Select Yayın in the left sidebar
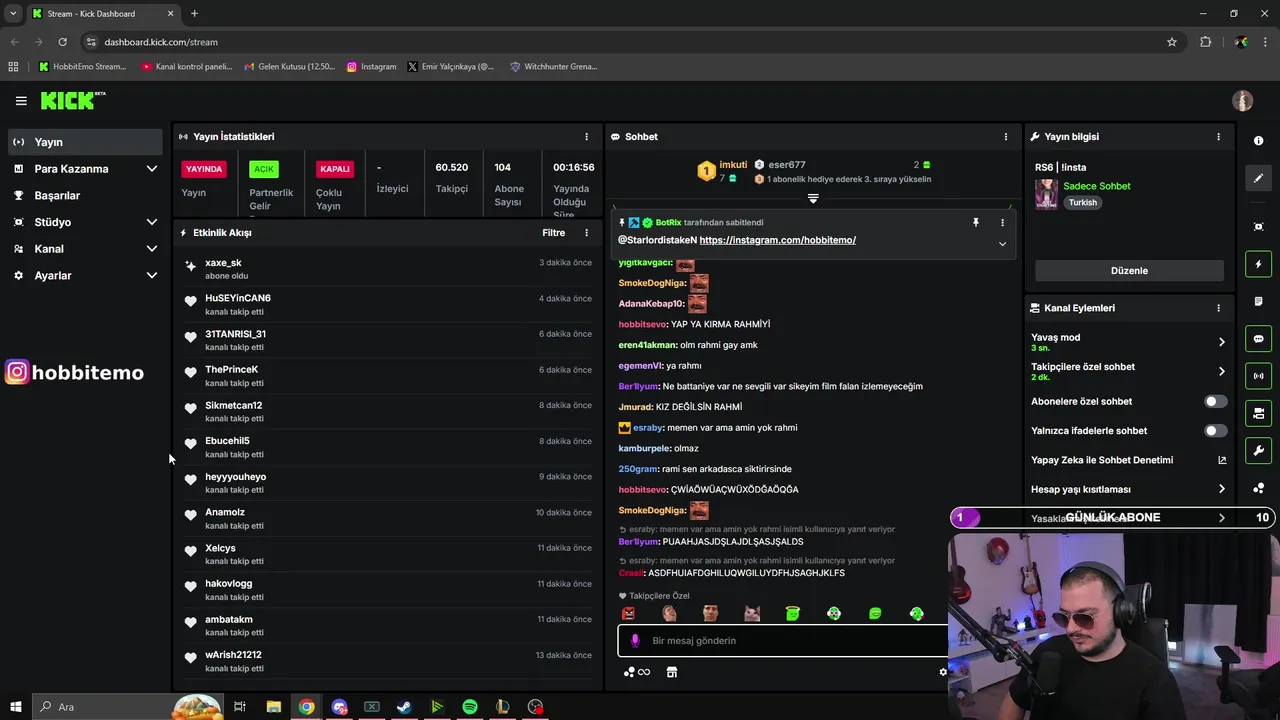The image size is (1280, 720). (85, 142)
